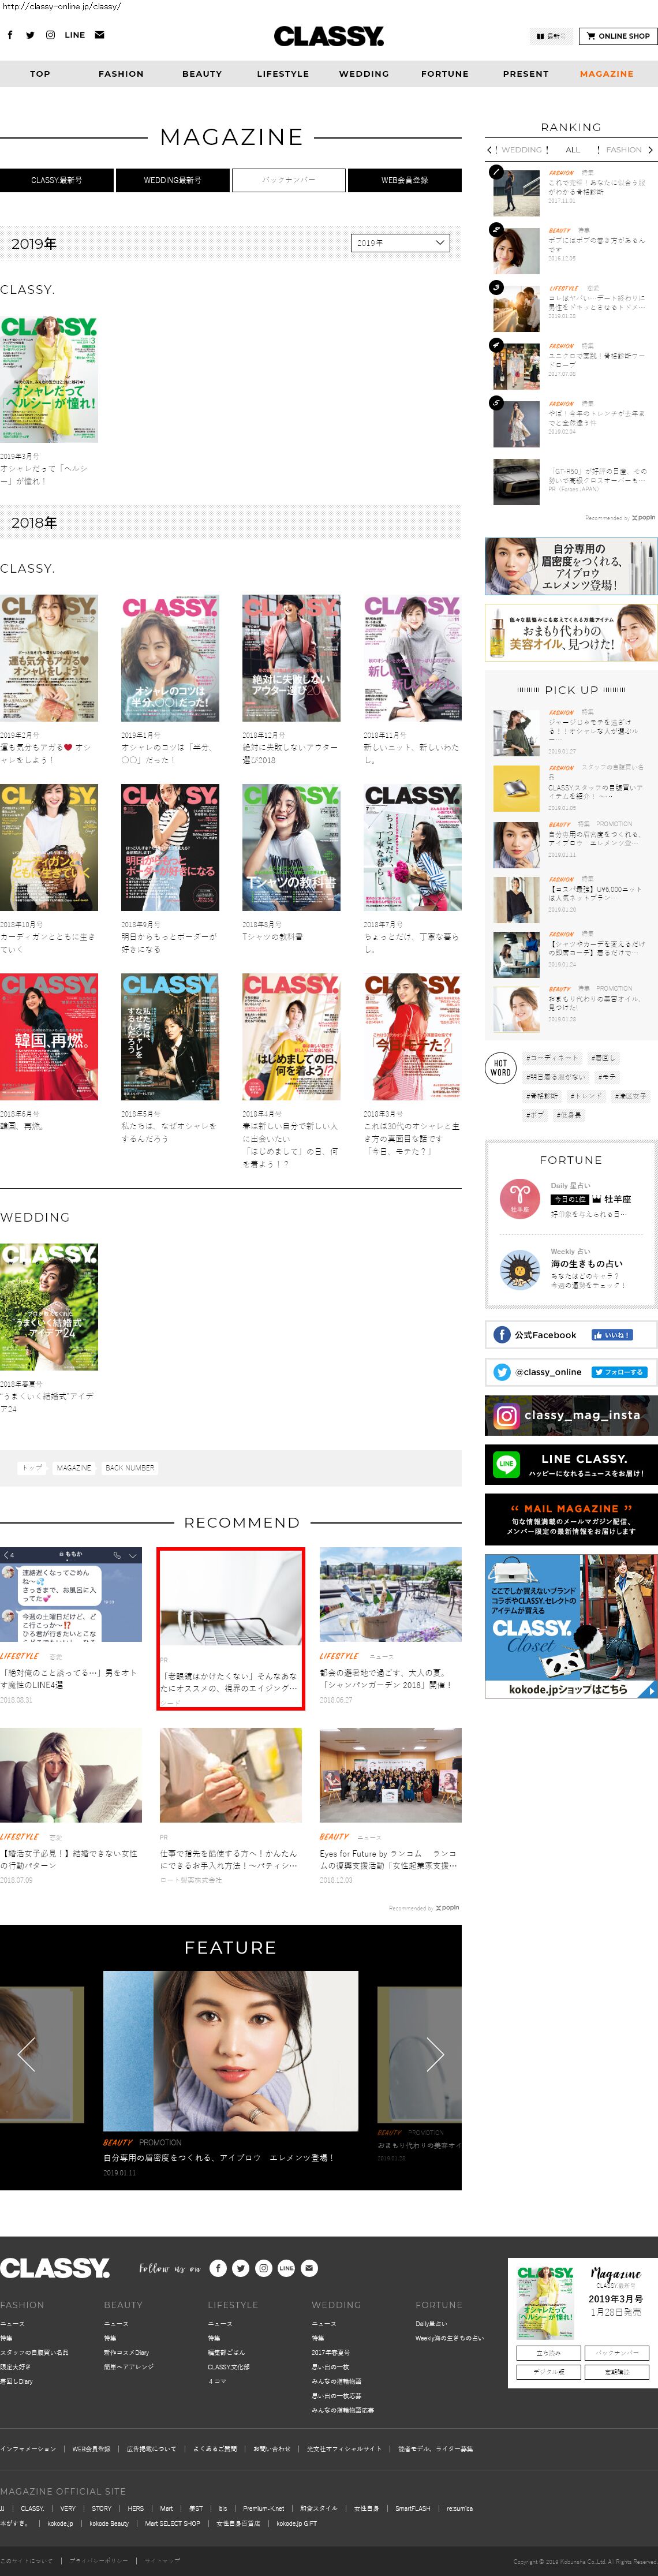Switch to the バックナンバー tab
The width and height of the screenshot is (658, 2576).
[289, 180]
